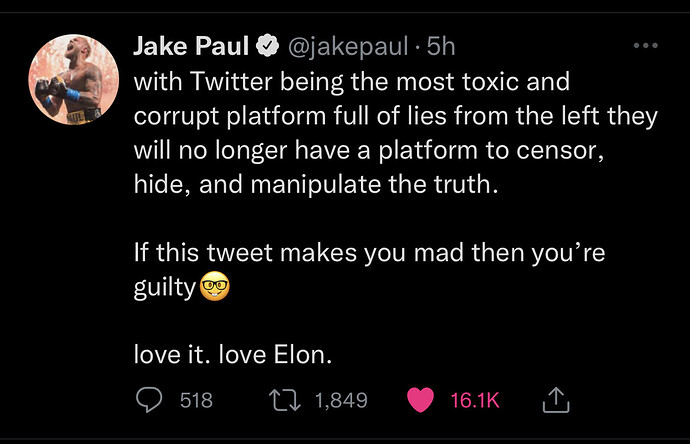The image size is (690, 444).
Task: Click the nerd face emoji after guilty
Action: [x=215, y=286]
